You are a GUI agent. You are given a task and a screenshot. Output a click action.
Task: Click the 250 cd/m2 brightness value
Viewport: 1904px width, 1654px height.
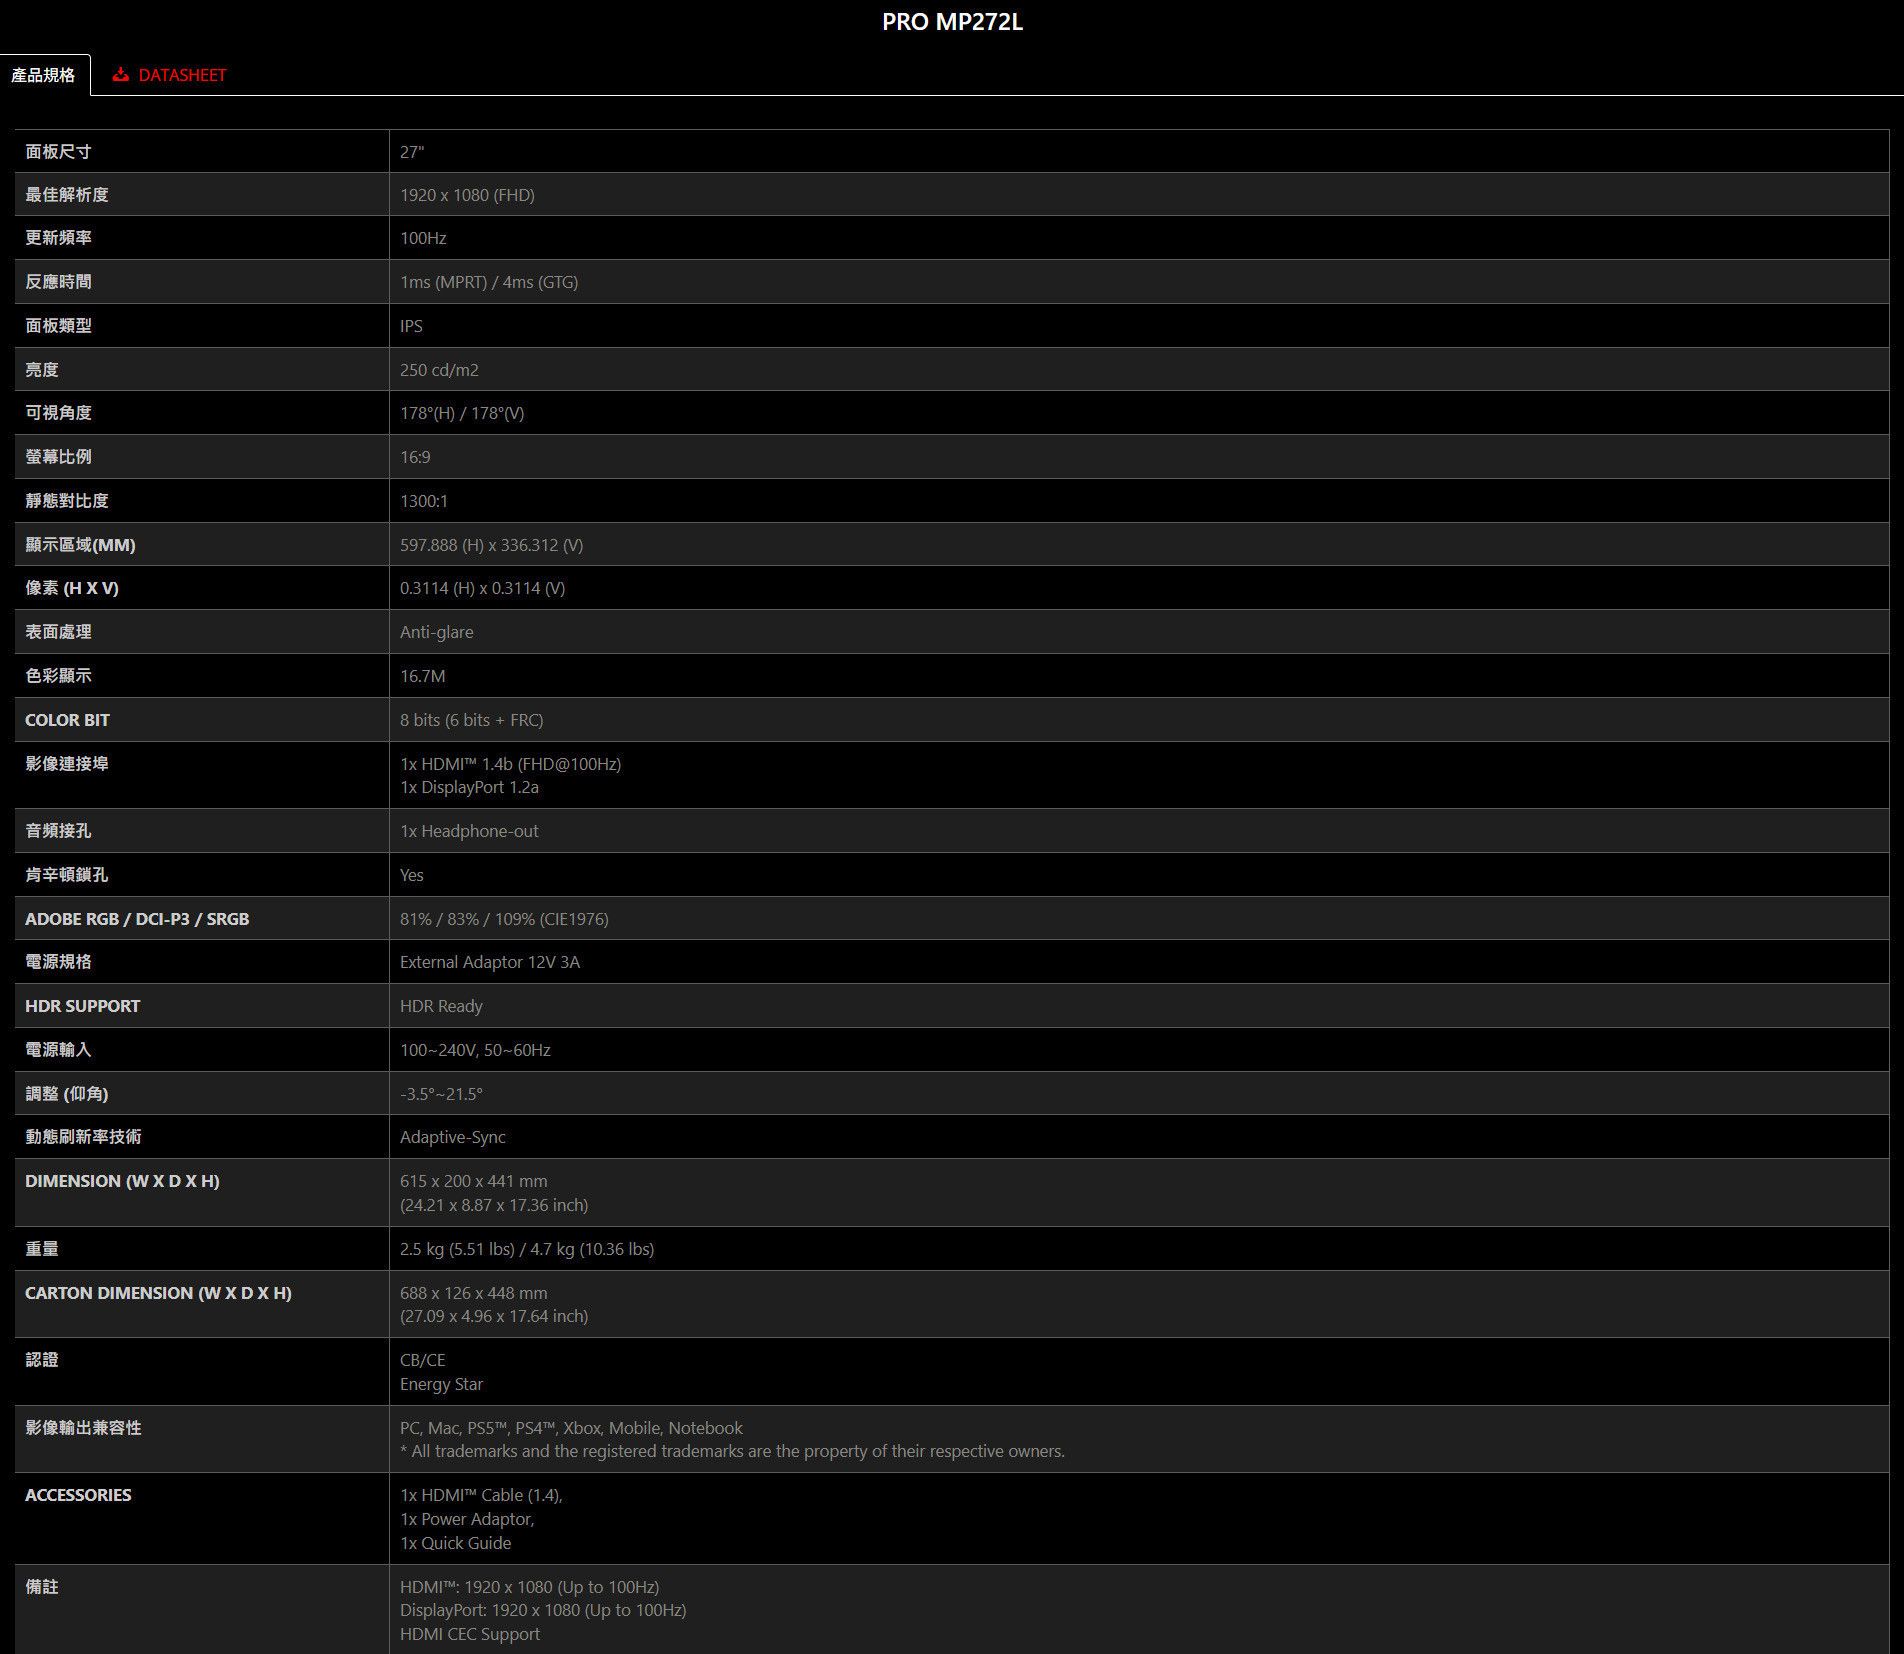(x=439, y=370)
